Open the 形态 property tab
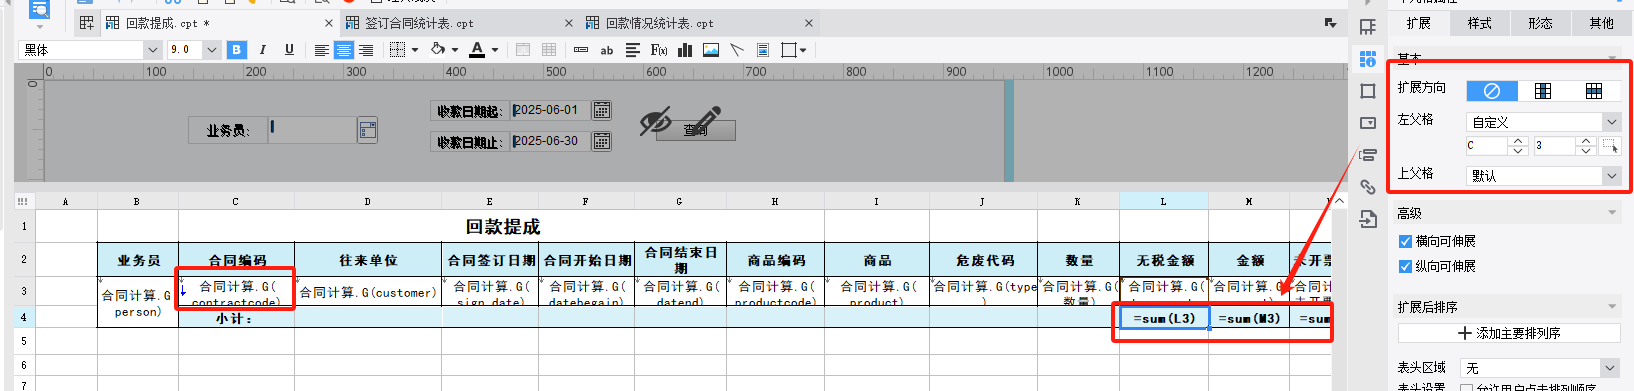This screenshot has width=1634, height=391. pos(1541,23)
